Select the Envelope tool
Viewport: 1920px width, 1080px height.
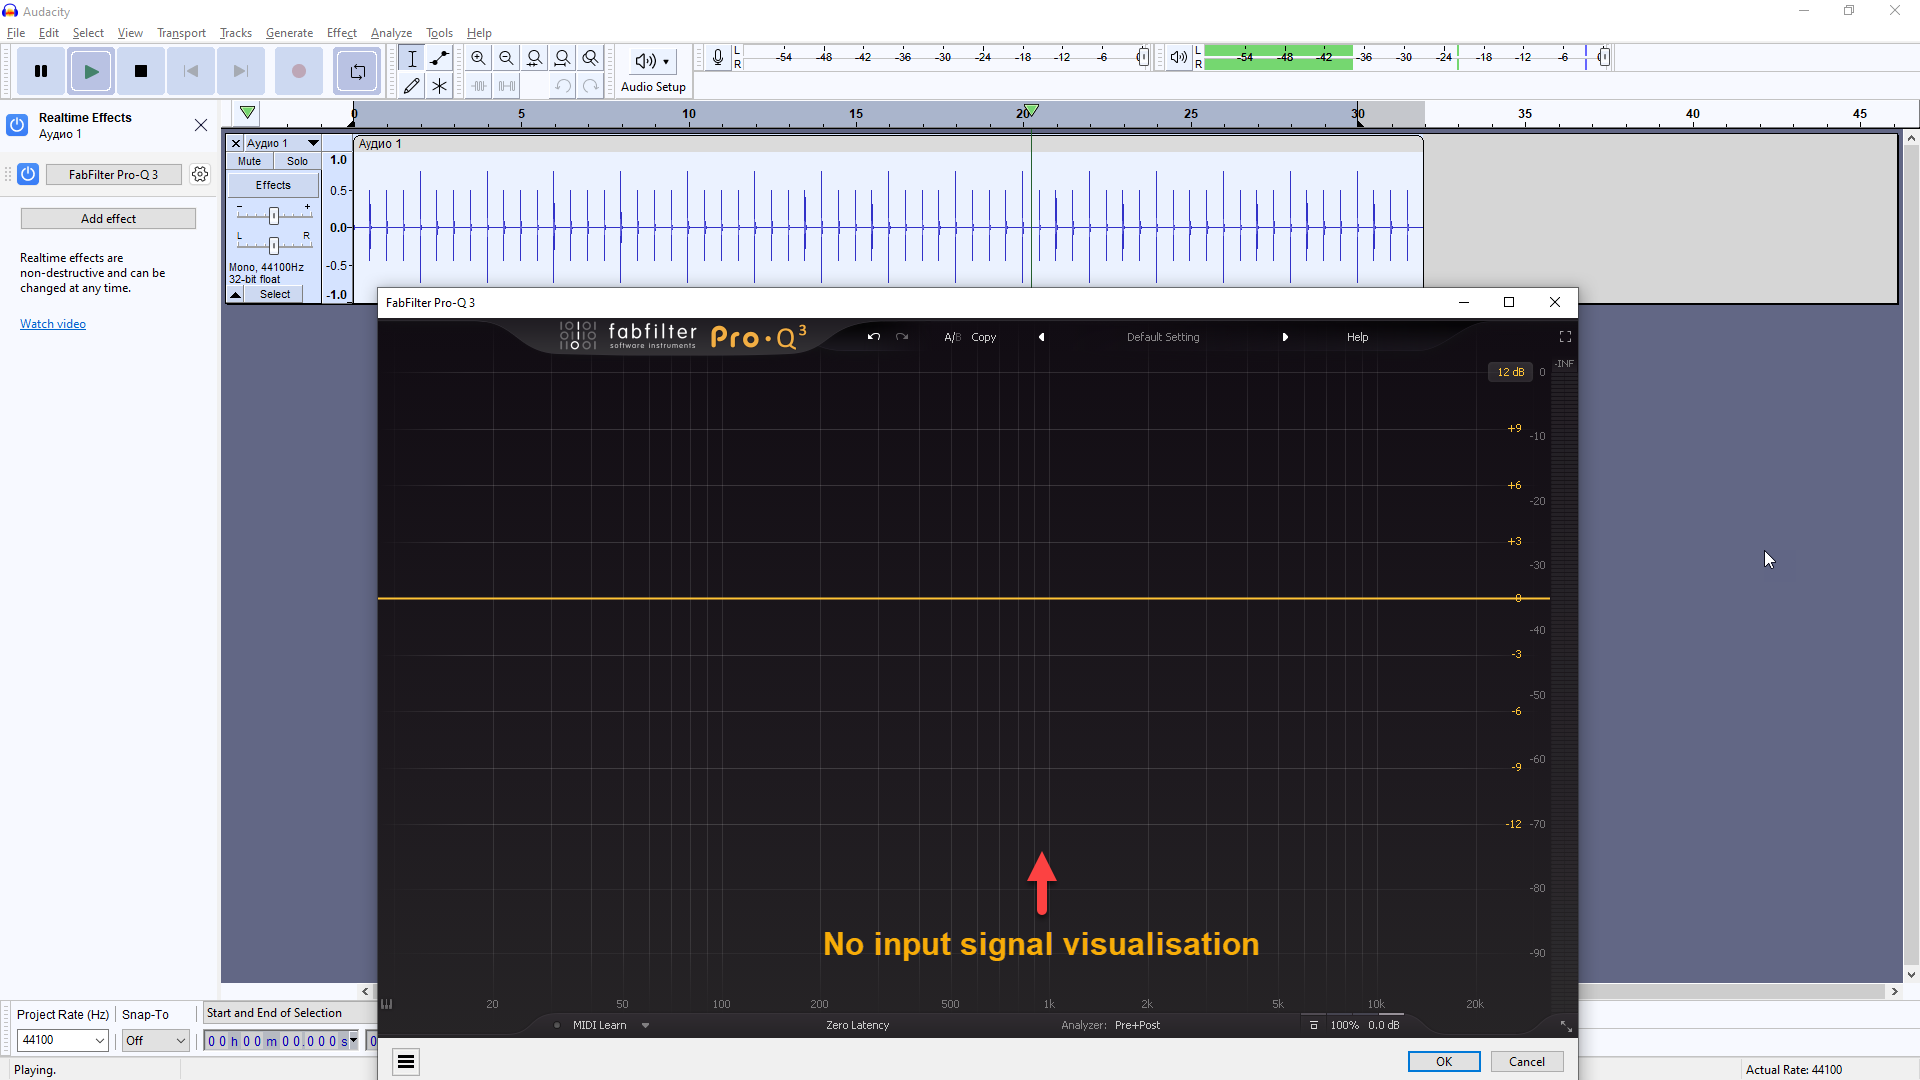coord(439,58)
